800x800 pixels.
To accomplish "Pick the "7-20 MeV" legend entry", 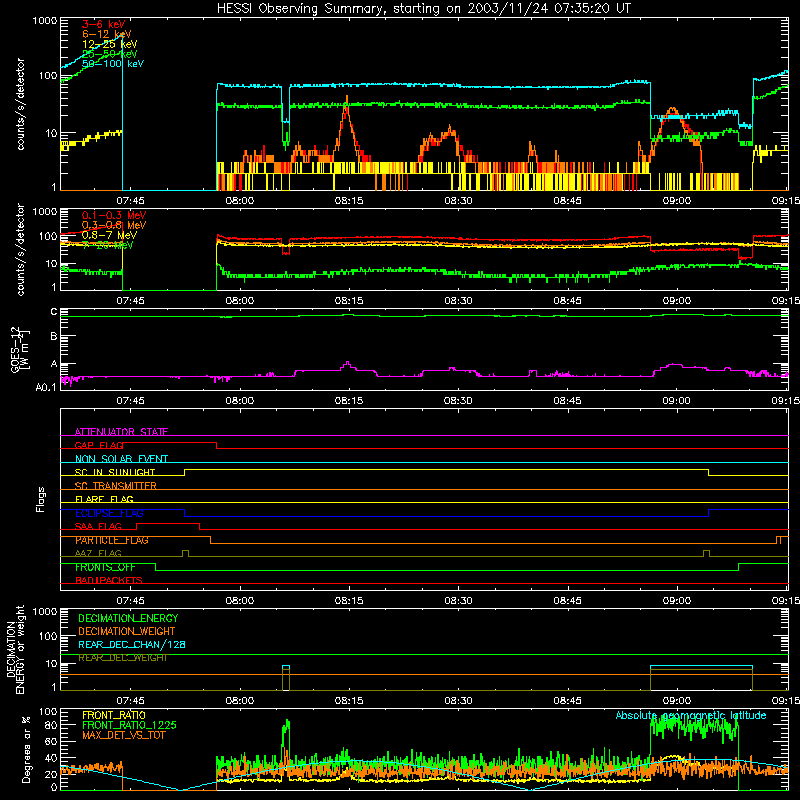I will [x=108, y=245].
